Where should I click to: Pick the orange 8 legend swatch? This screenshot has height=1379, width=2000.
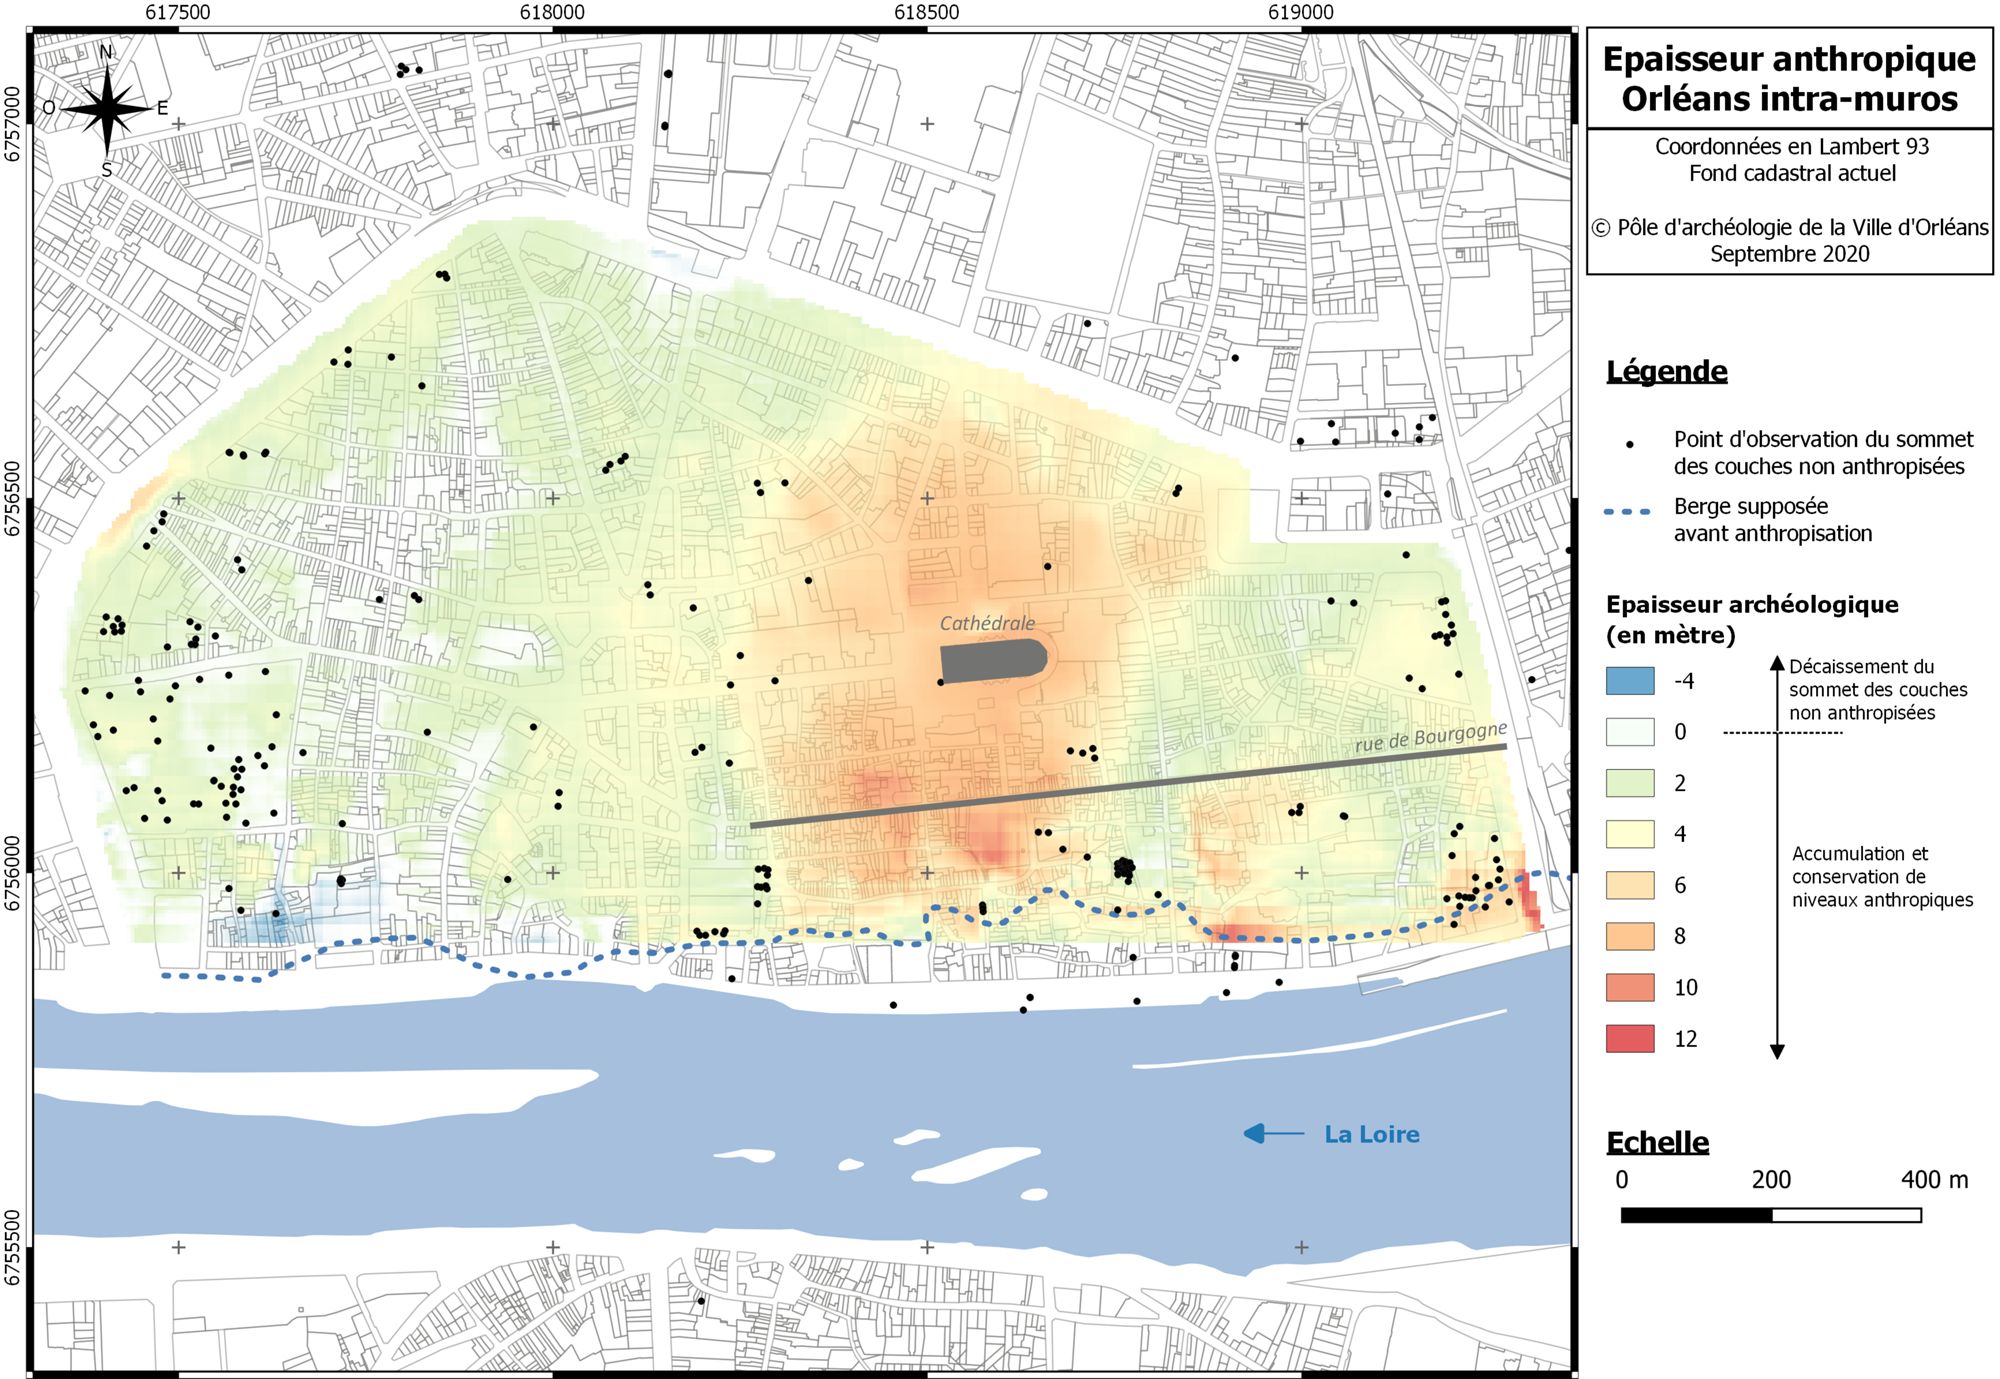tap(1630, 936)
